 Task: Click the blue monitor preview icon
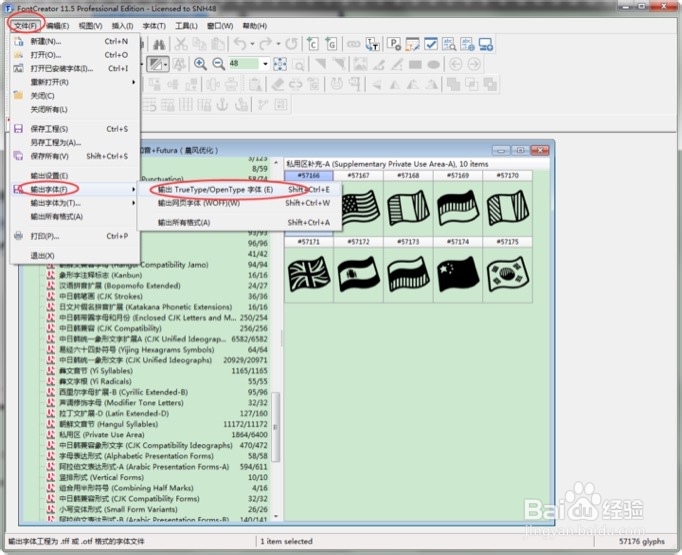coord(485,44)
